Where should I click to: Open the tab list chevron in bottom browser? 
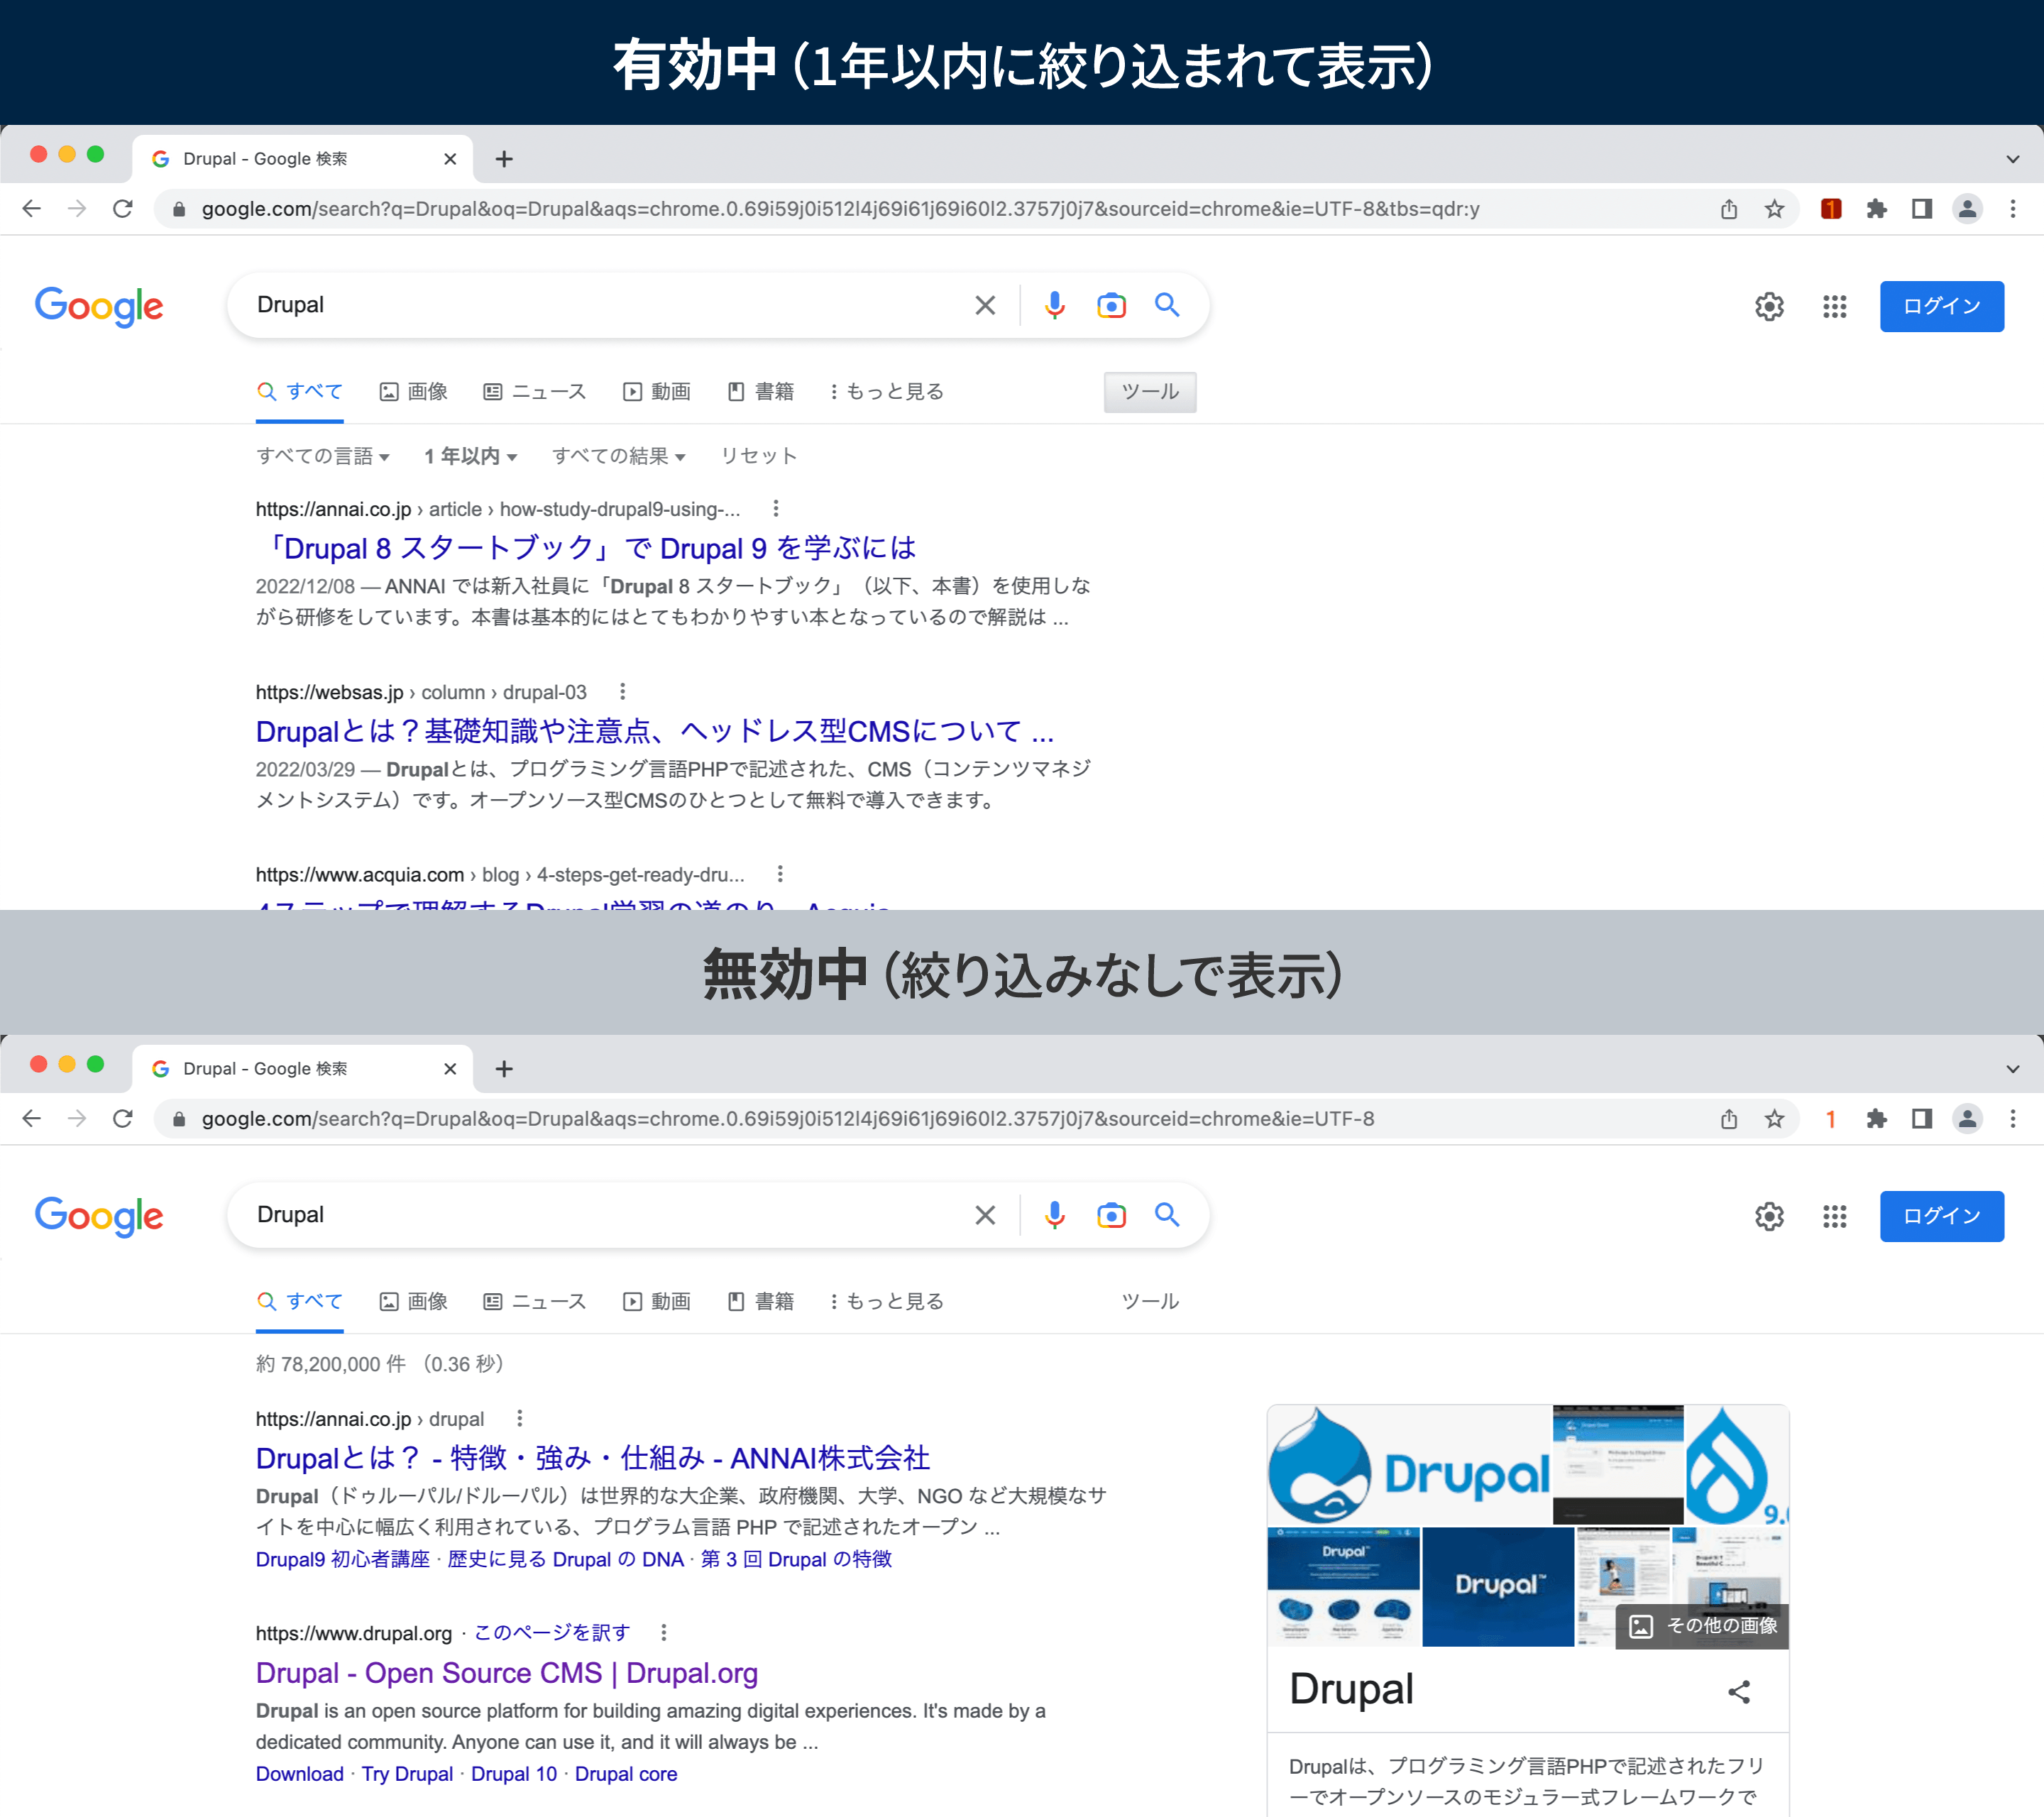pos(2012,1069)
